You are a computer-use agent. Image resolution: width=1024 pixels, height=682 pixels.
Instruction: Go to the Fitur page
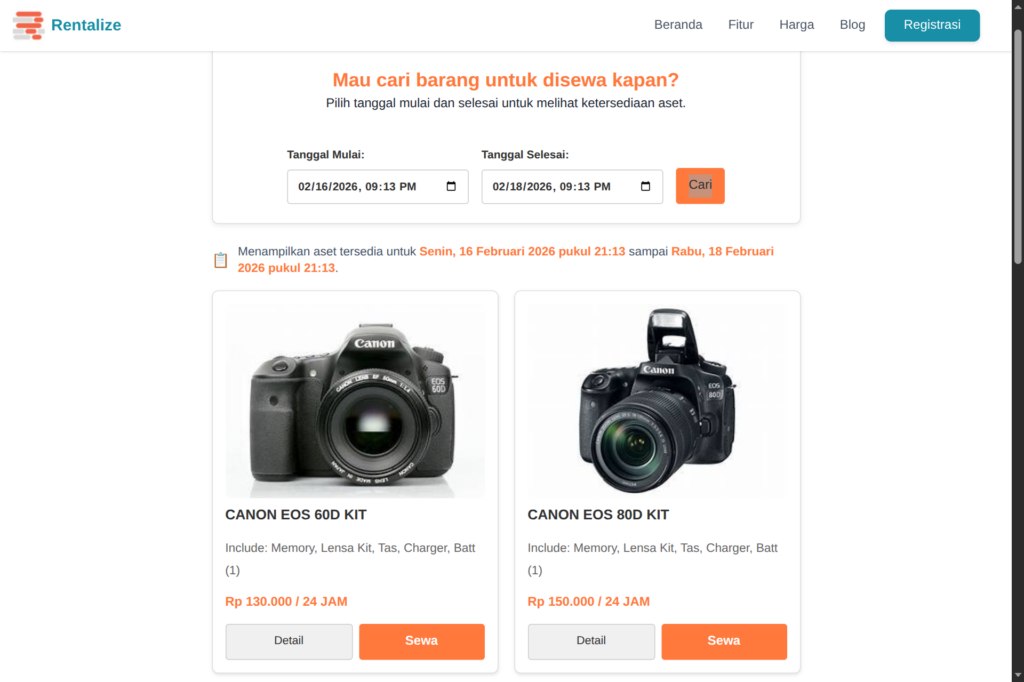pos(741,25)
